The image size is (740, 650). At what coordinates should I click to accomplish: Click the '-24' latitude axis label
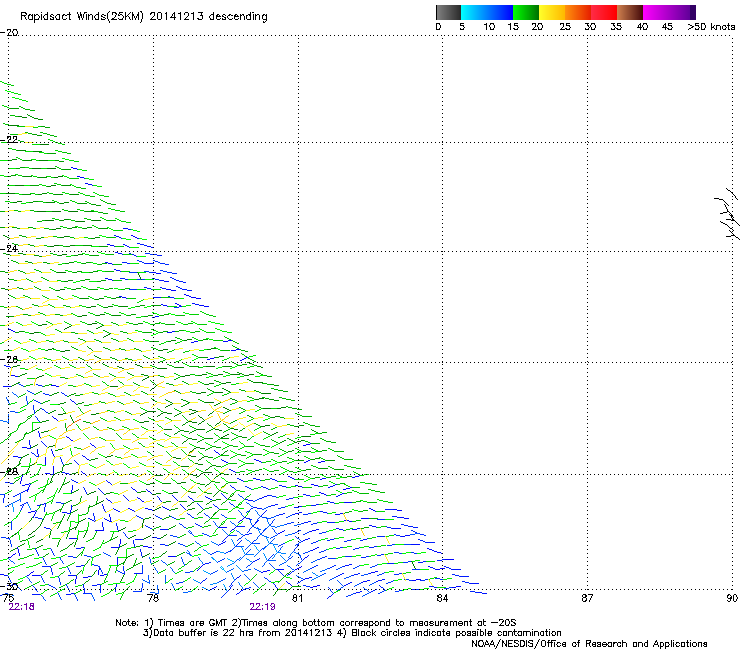tap(9, 248)
